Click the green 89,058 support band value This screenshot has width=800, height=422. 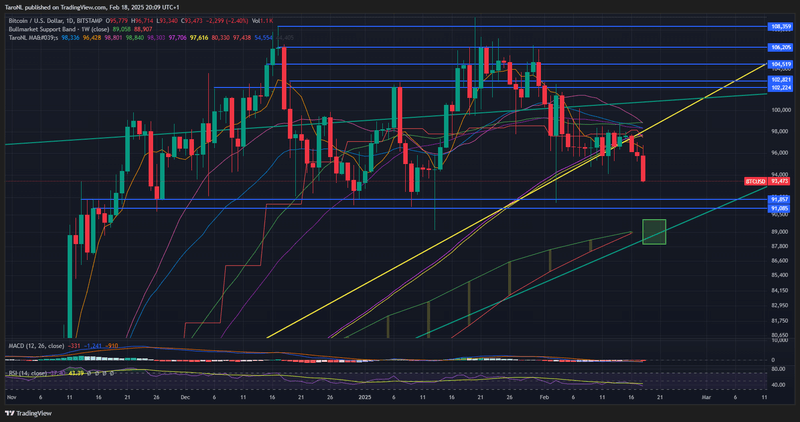click(x=122, y=29)
